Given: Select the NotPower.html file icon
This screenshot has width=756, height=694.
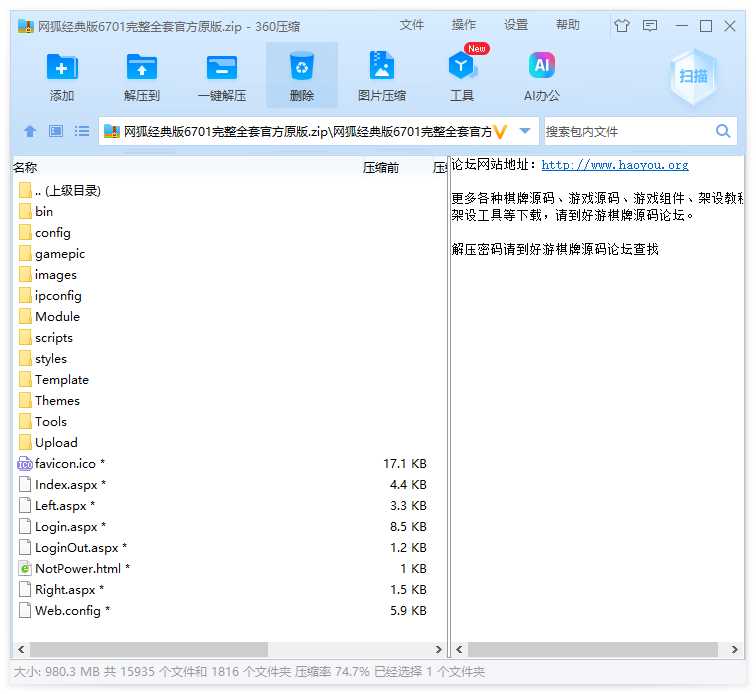Looking at the screenshot, I should (25, 569).
